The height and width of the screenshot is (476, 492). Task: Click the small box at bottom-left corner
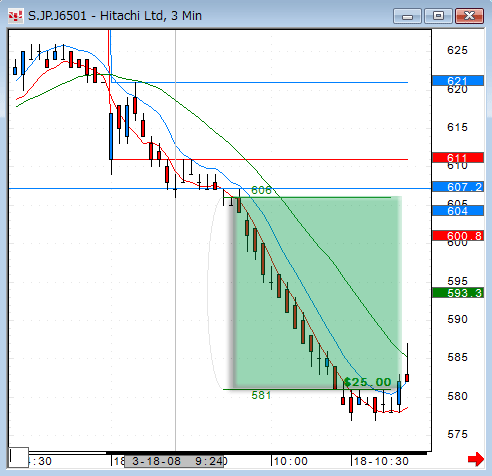[x=19, y=457]
